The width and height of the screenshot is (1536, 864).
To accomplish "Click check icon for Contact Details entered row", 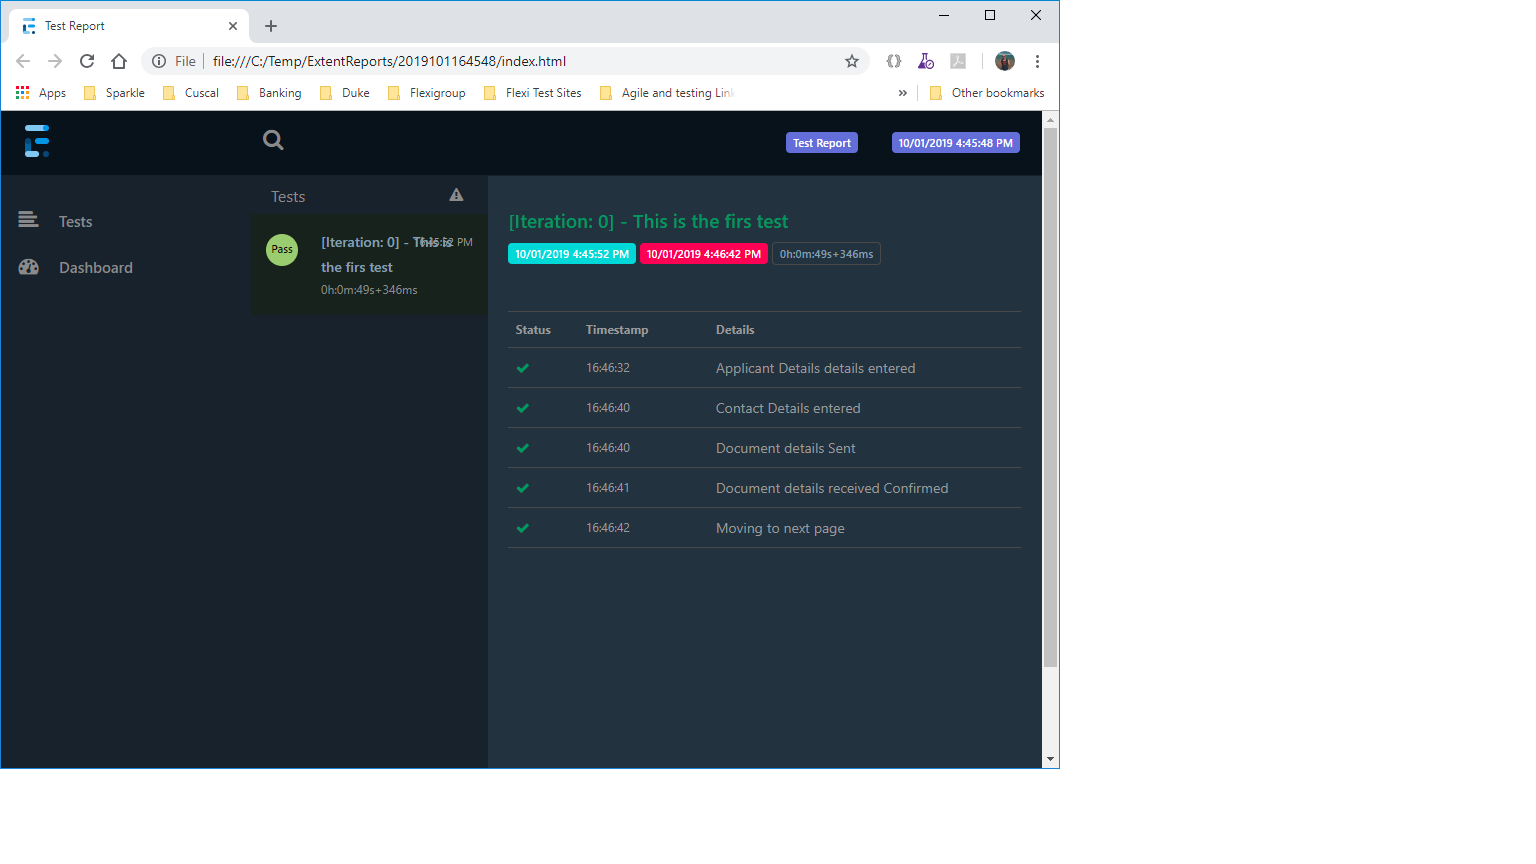I will [x=523, y=408].
